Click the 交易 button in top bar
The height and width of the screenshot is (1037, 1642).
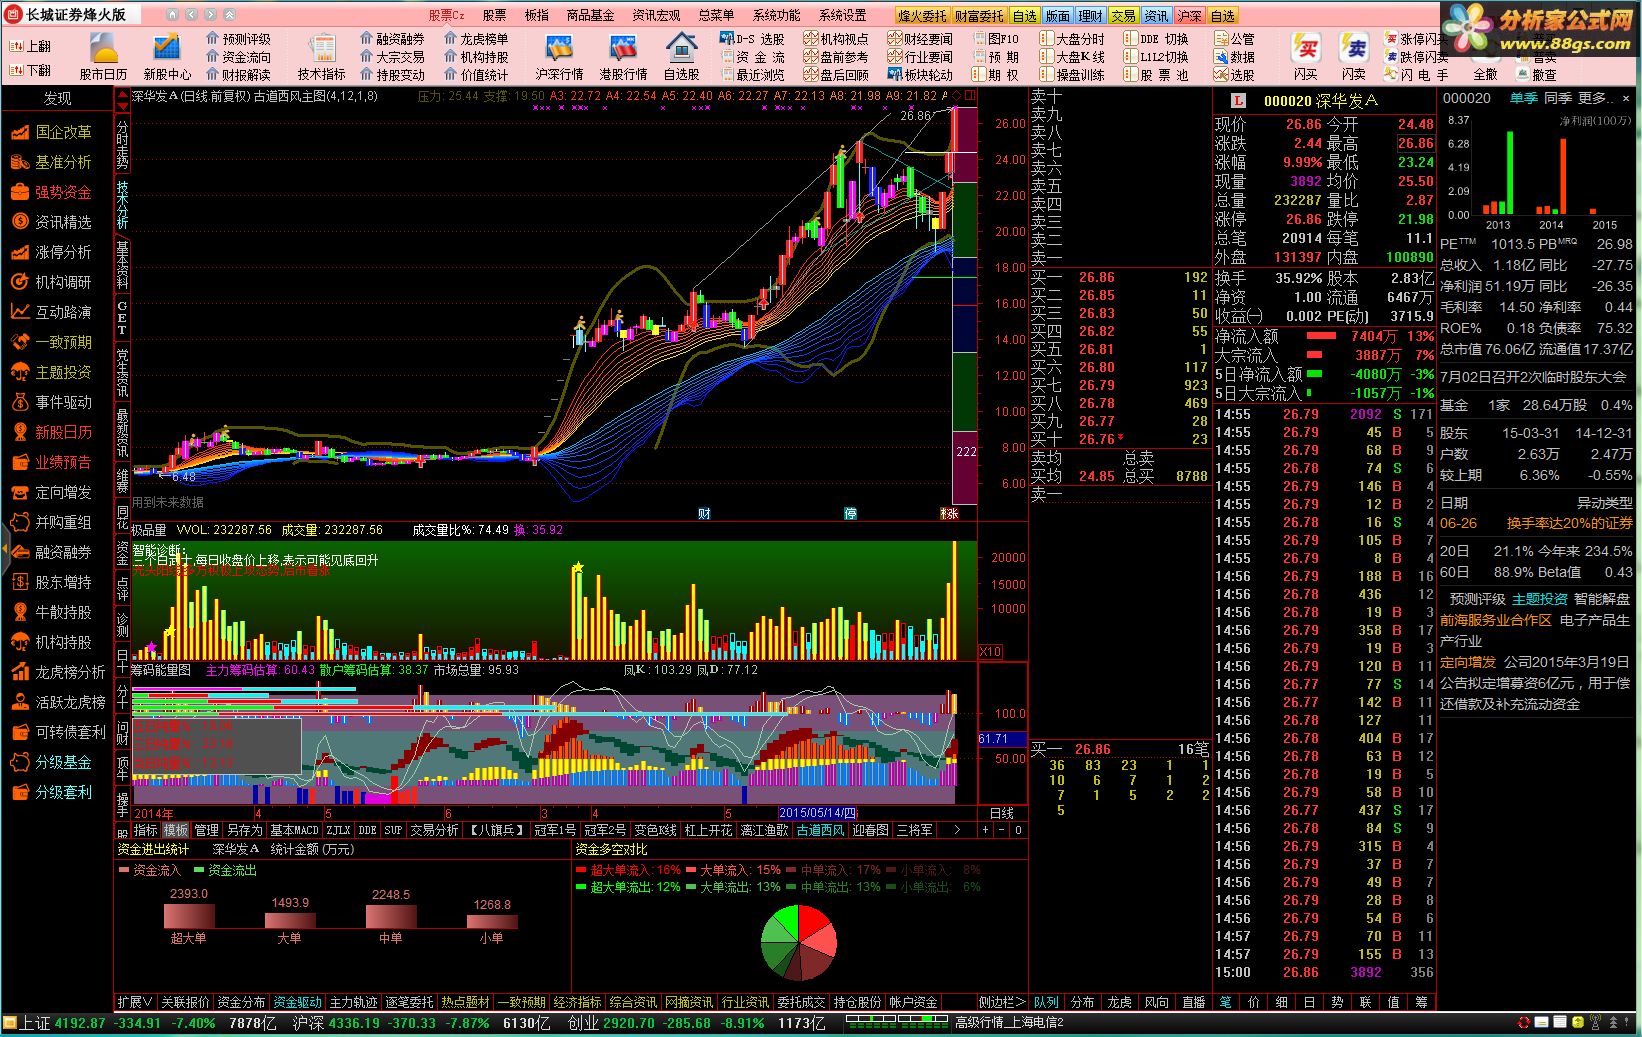click(1123, 15)
